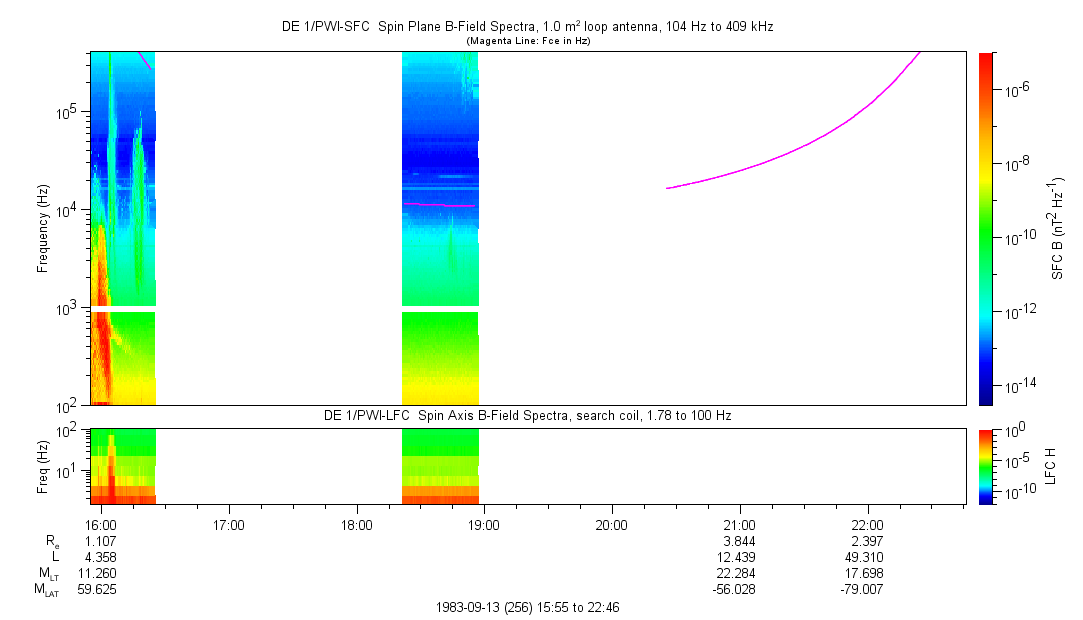
Task: Click the Magenta Line Fce subtitle text
Action: [x=527, y=41]
